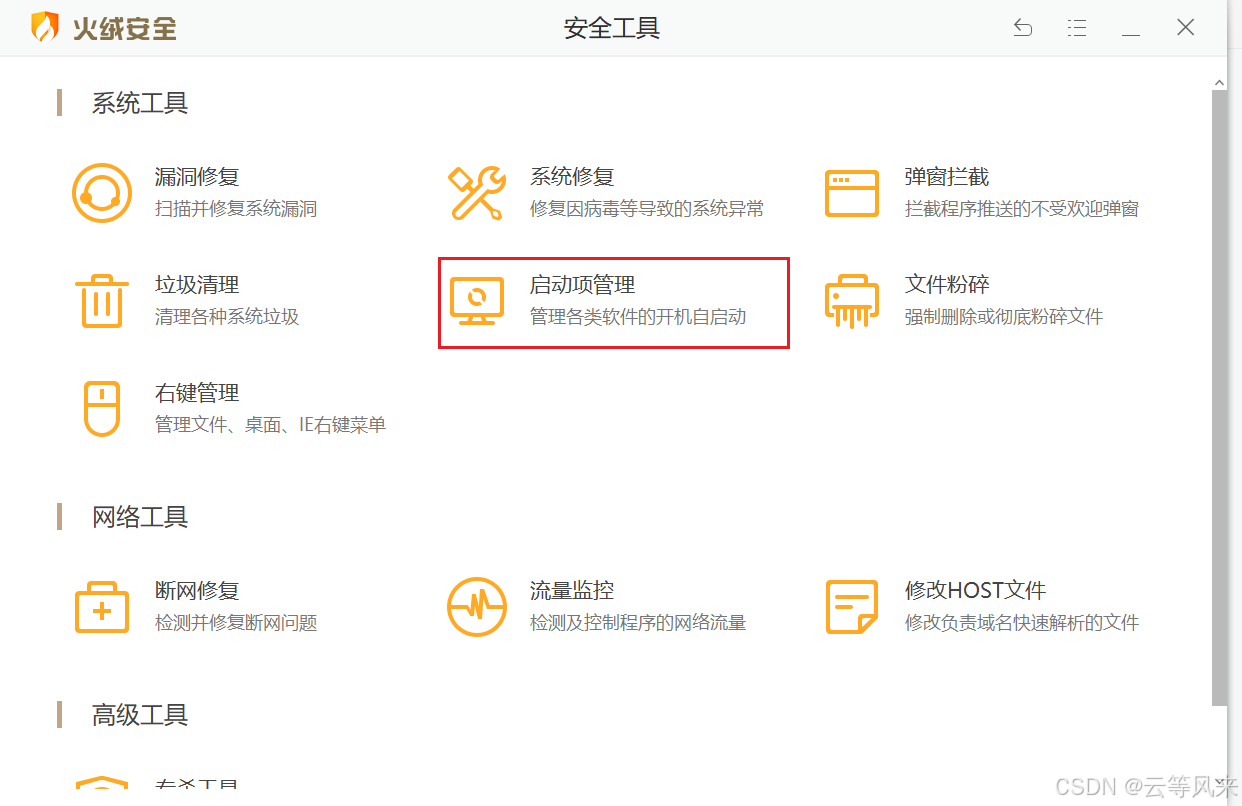Click the 断网修复 first-aid kit icon
1242x806 pixels.
(x=102, y=607)
